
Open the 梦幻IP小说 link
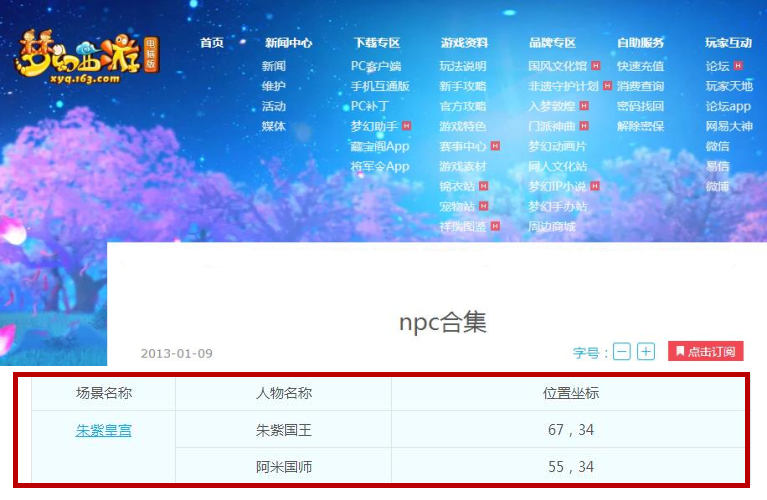[x=557, y=186]
